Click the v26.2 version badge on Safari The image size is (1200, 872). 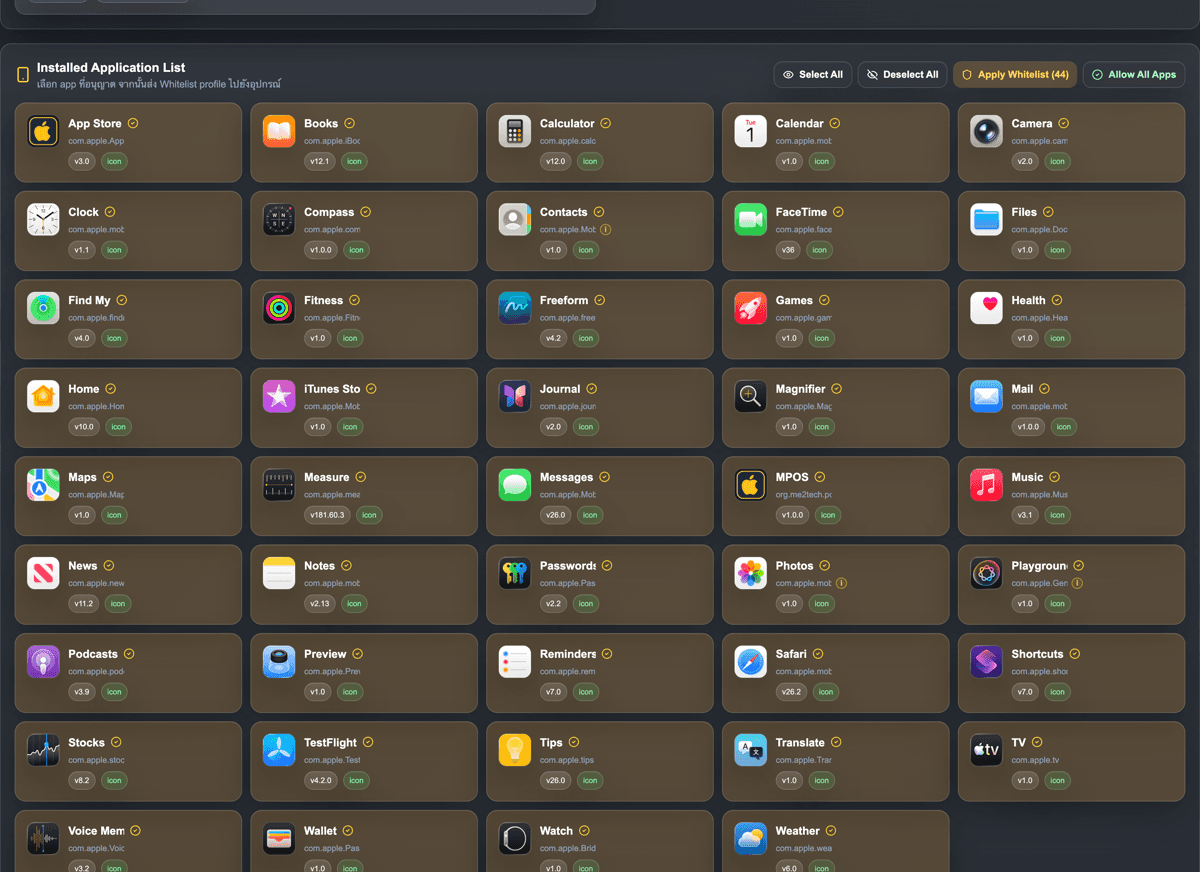(x=790, y=692)
